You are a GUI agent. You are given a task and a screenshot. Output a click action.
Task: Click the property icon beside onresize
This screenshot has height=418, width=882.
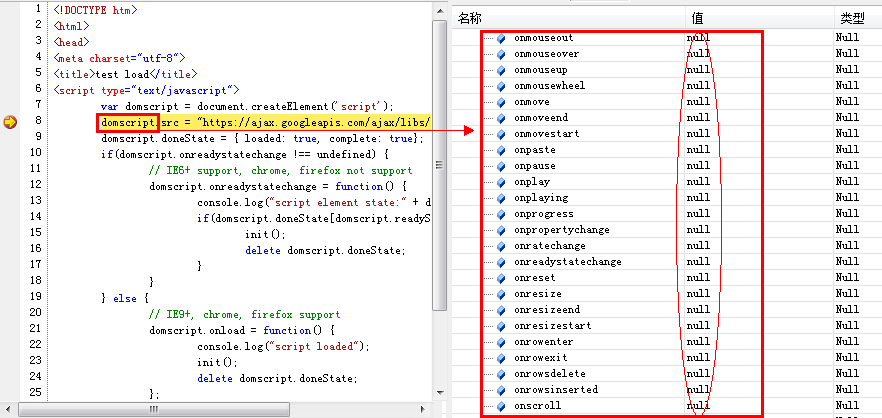(502, 294)
